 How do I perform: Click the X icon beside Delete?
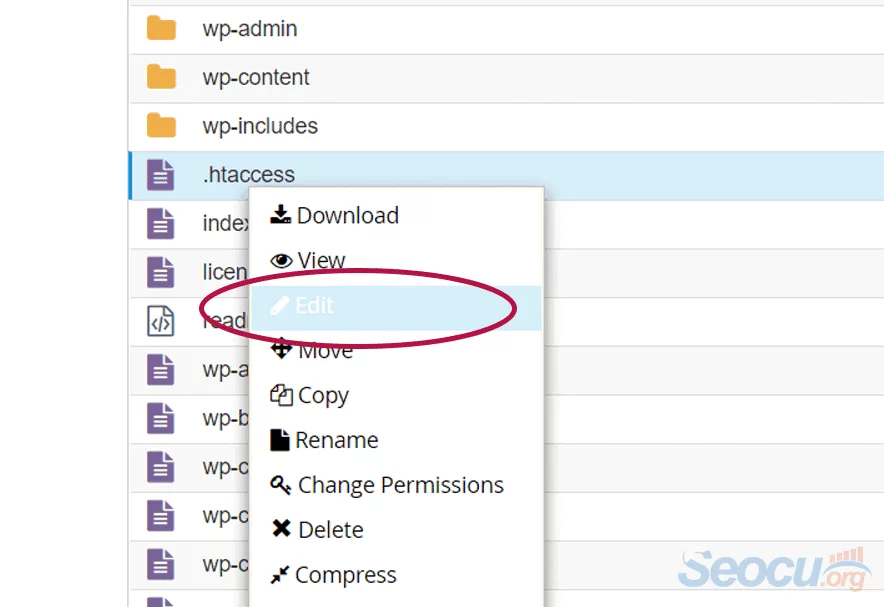coord(281,529)
